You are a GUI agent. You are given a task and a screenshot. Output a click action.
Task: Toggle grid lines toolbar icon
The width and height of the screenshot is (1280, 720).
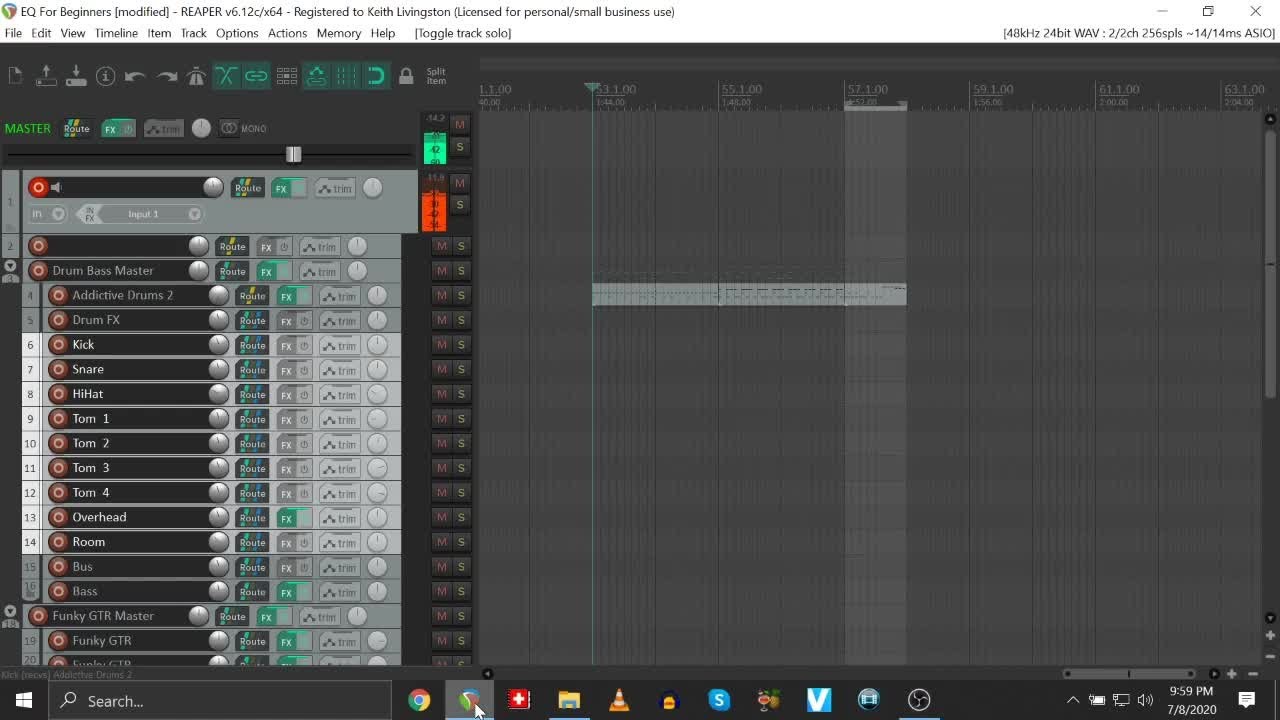346,76
